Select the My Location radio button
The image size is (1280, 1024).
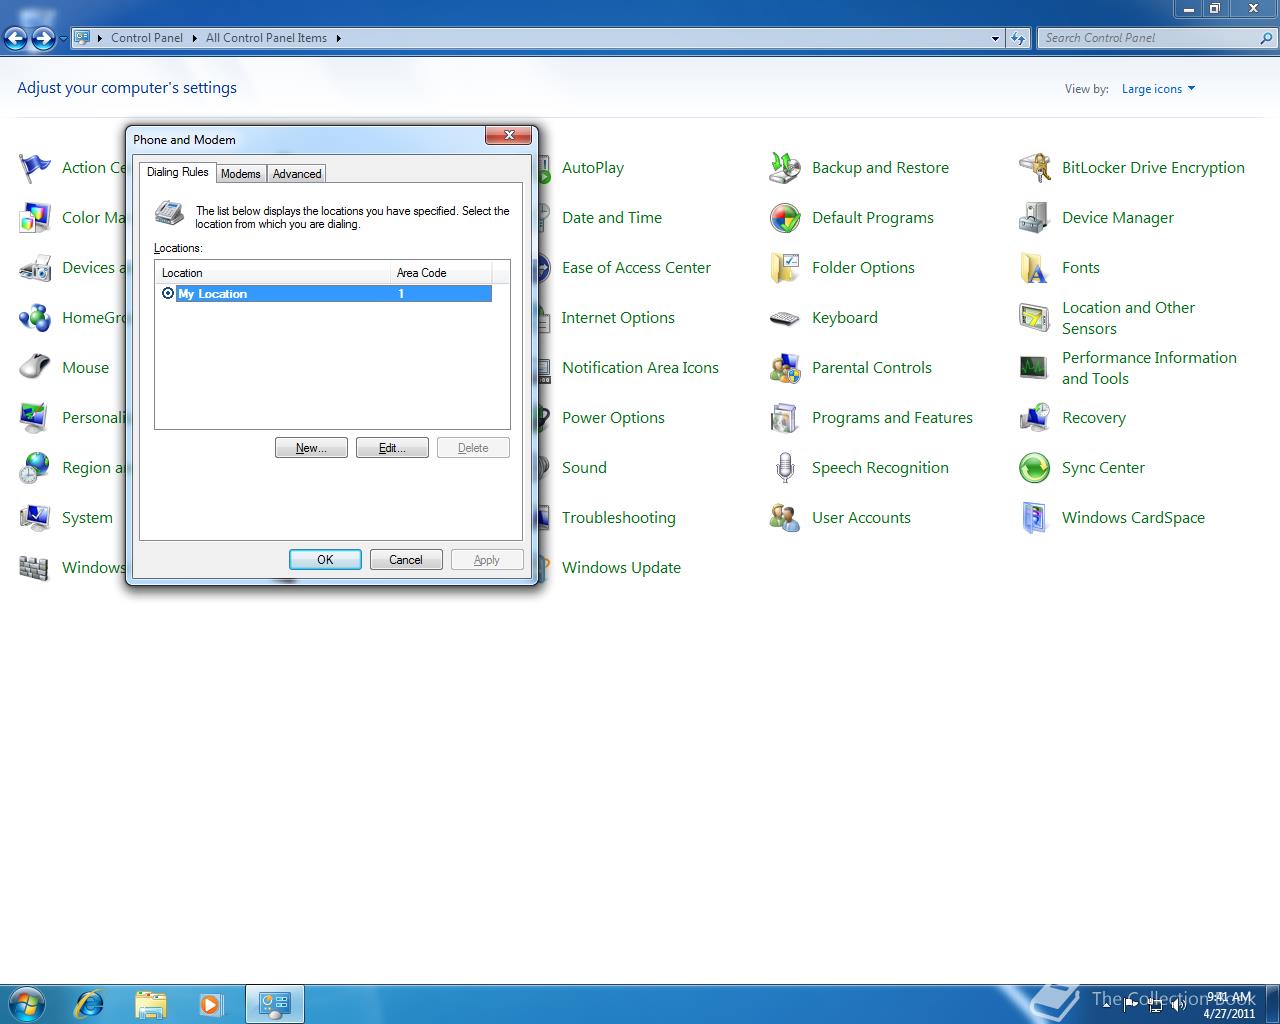(168, 293)
